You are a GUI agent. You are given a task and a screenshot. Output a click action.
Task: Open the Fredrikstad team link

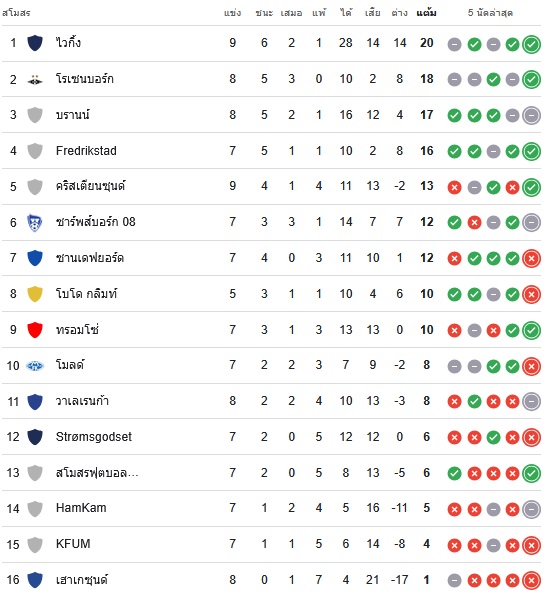(86, 151)
